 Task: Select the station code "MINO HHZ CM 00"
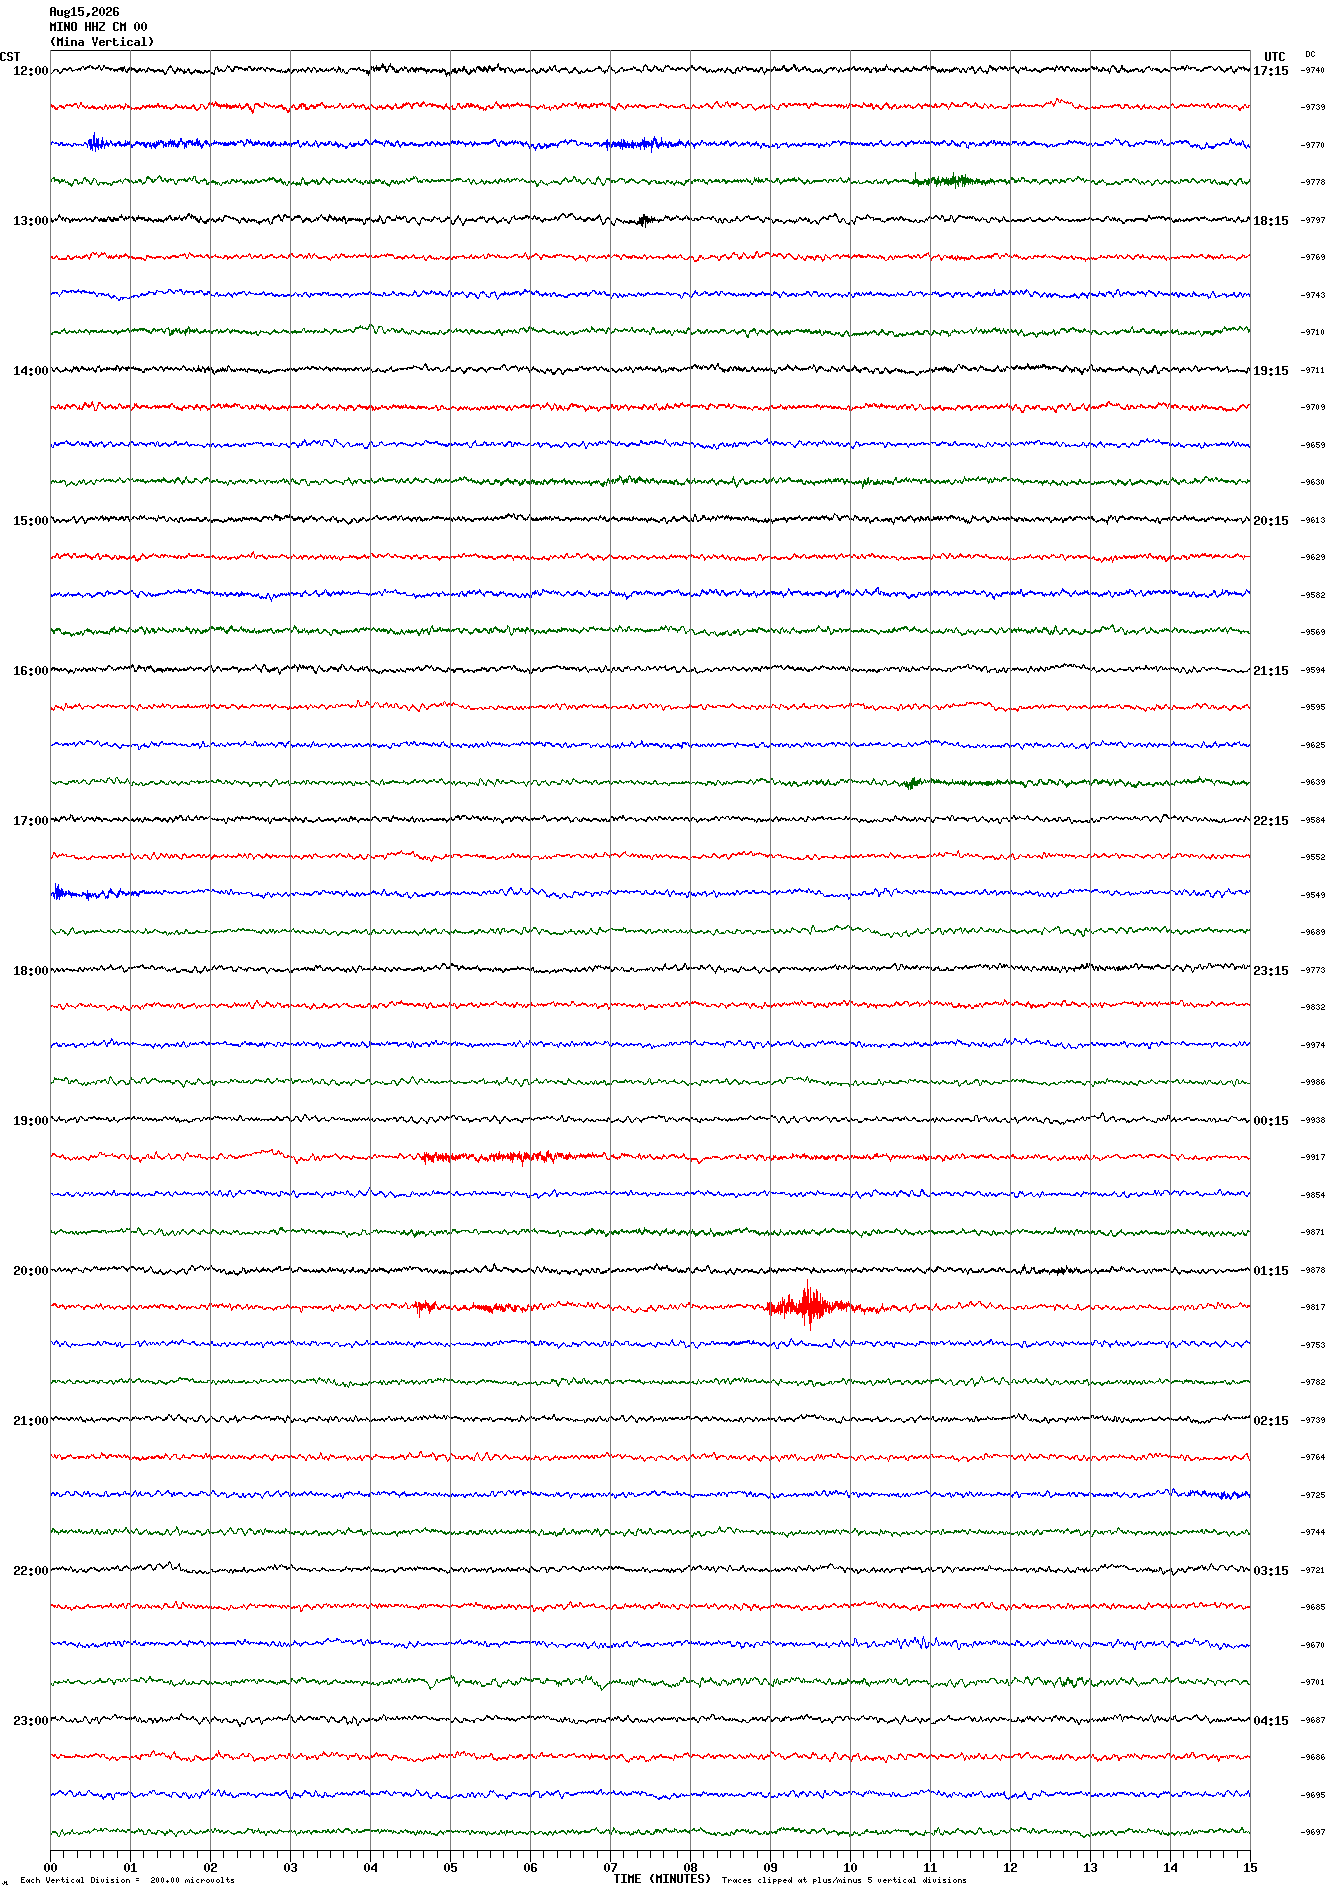click(98, 27)
